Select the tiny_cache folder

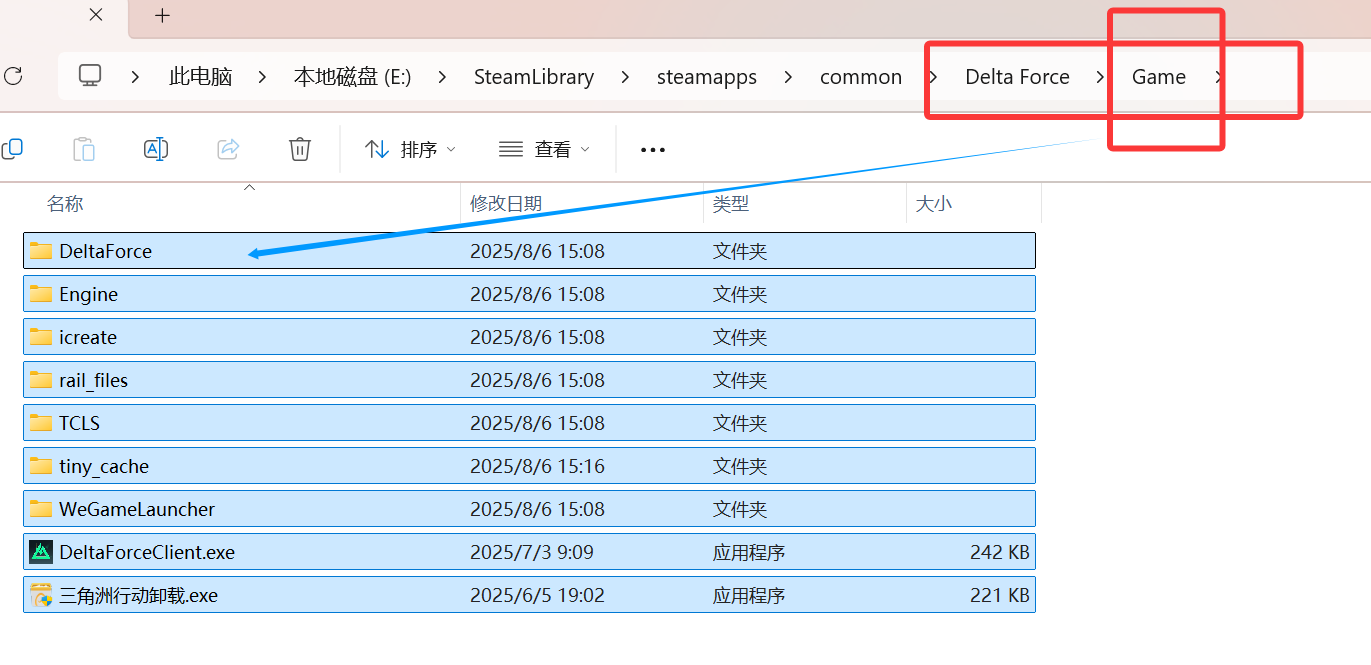tap(104, 466)
